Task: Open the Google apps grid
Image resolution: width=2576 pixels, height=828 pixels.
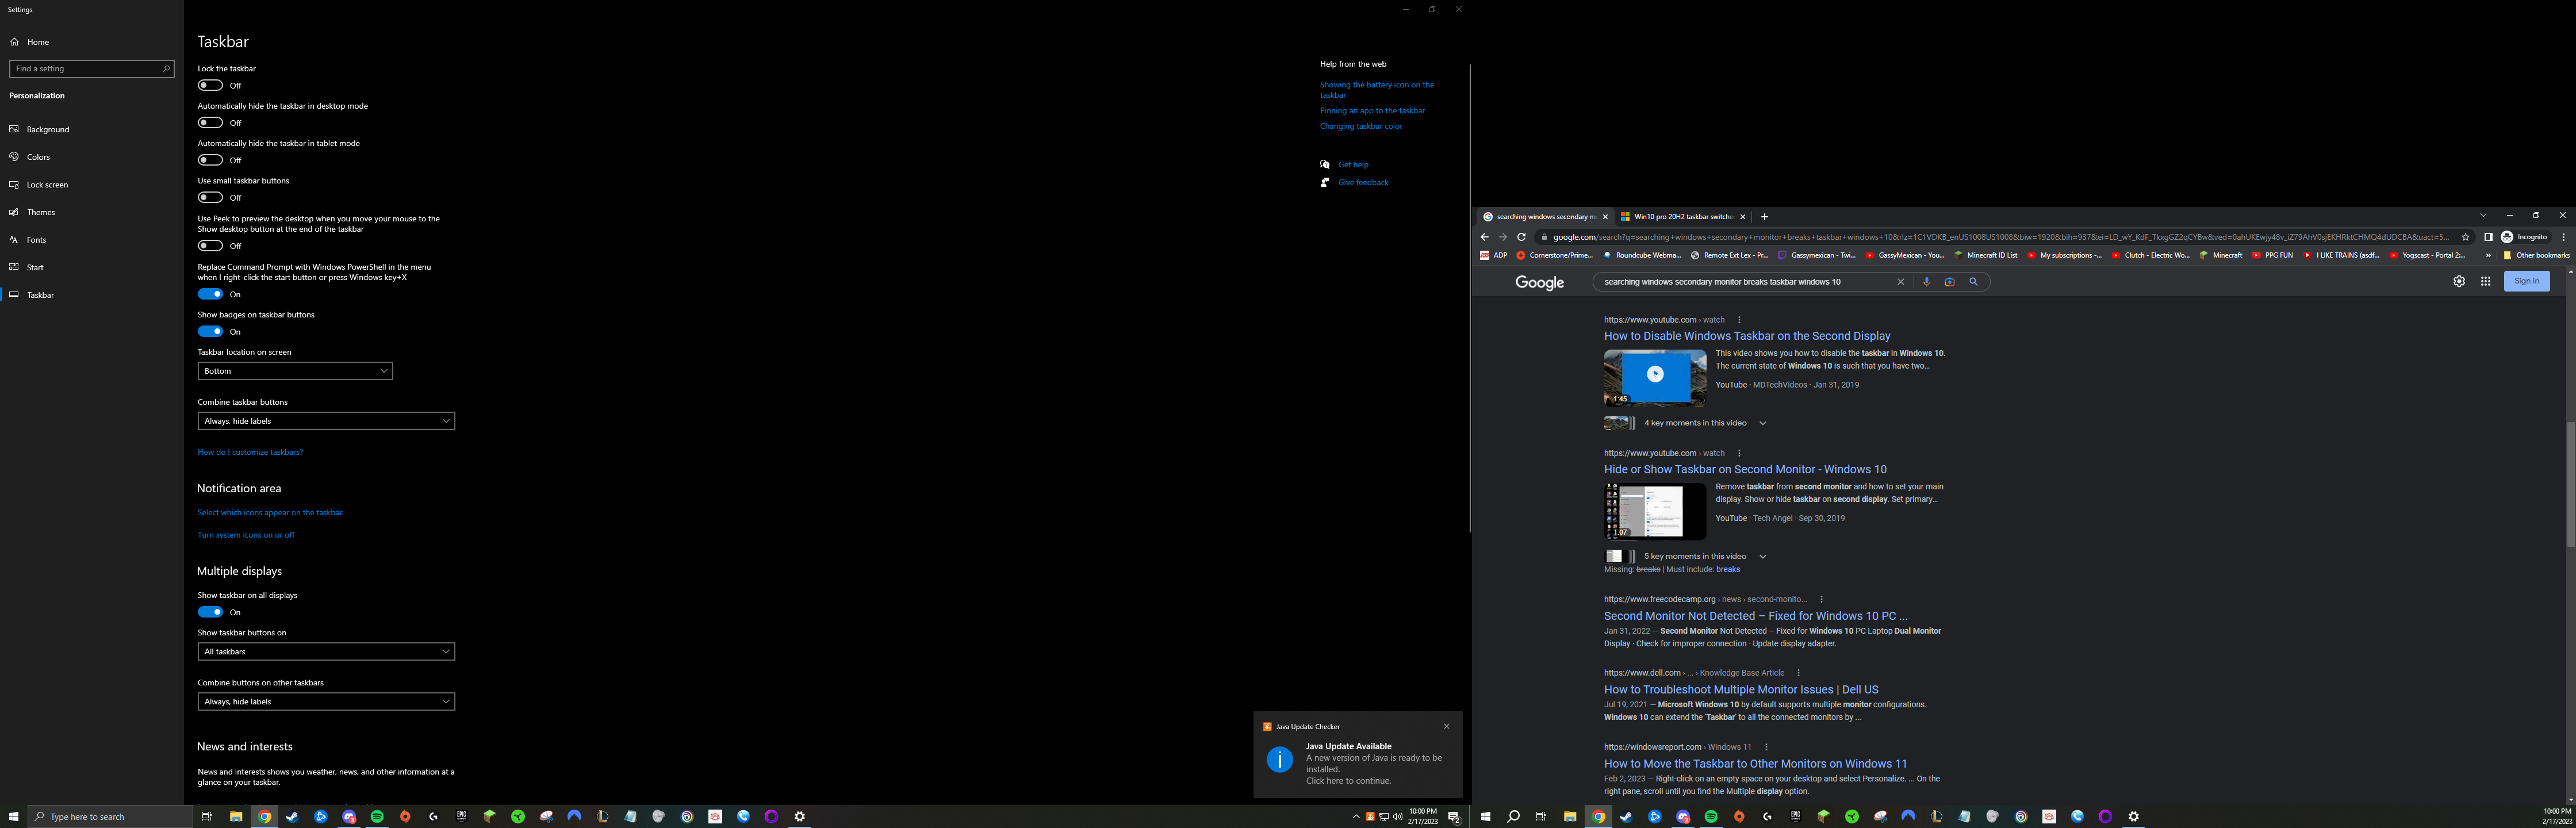Action: [2485, 281]
